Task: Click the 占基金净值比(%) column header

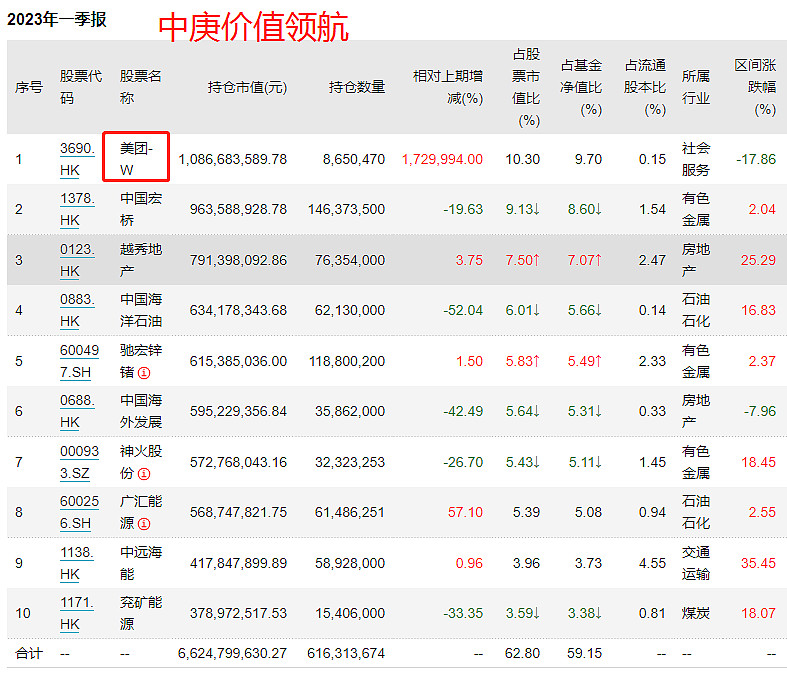Action: pyautogui.click(x=581, y=87)
